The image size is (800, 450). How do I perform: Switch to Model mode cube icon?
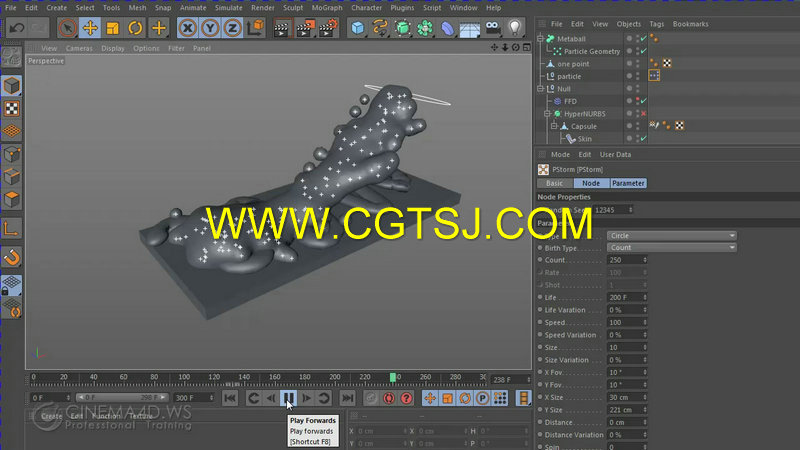(x=11, y=86)
